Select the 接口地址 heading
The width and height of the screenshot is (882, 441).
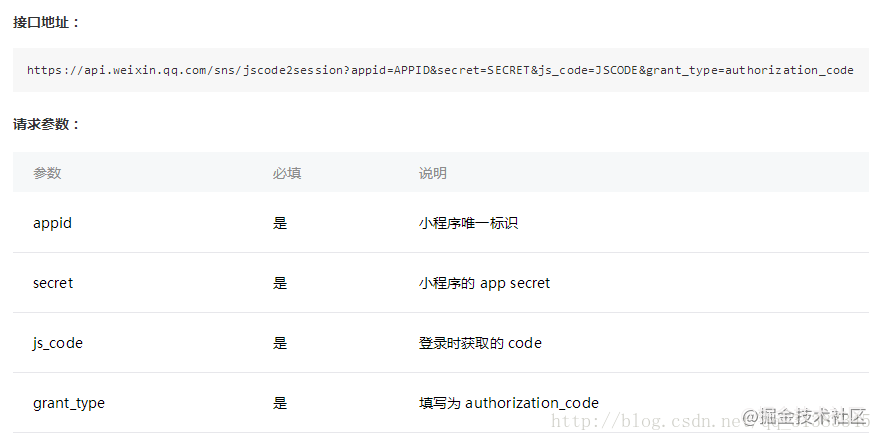[47, 22]
